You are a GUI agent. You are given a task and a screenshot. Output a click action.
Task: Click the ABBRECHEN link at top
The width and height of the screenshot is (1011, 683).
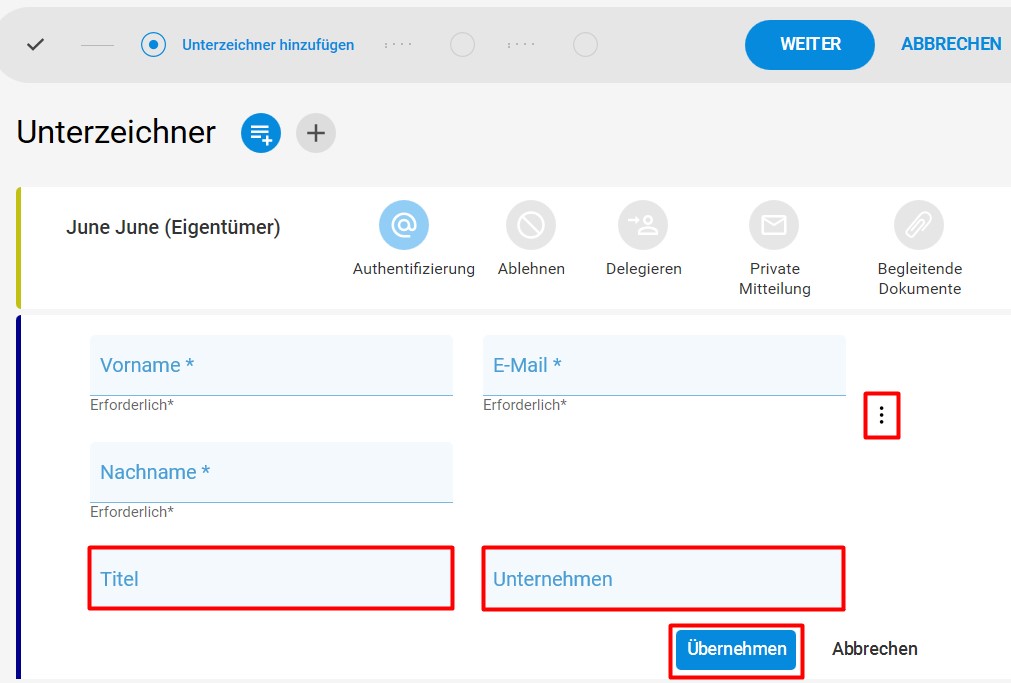click(x=951, y=44)
